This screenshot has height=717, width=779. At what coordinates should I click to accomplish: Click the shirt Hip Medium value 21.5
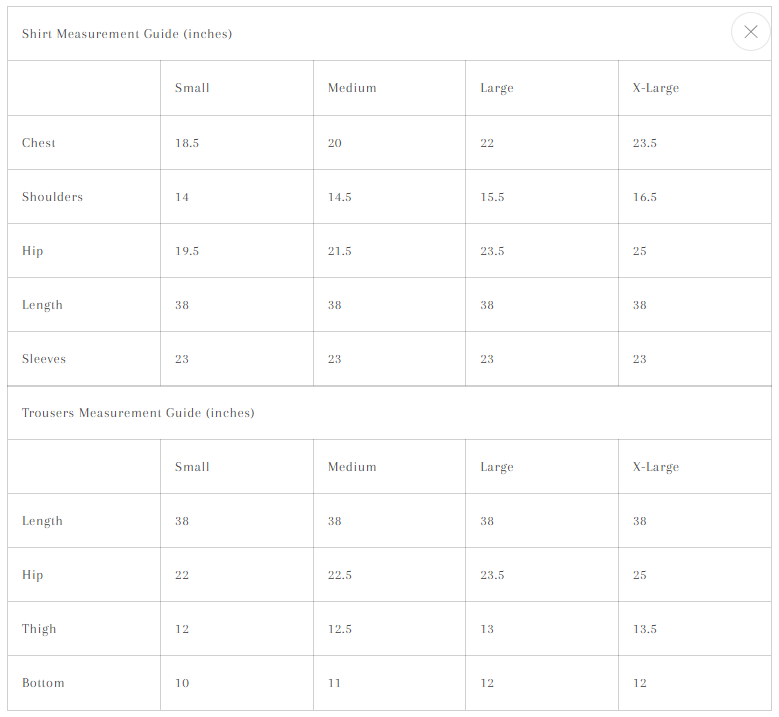[x=339, y=251]
